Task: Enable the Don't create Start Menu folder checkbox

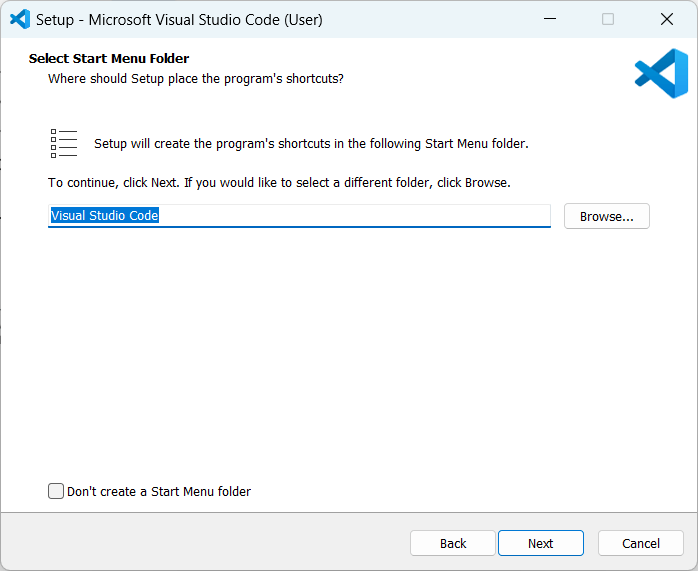Action: click(56, 491)
